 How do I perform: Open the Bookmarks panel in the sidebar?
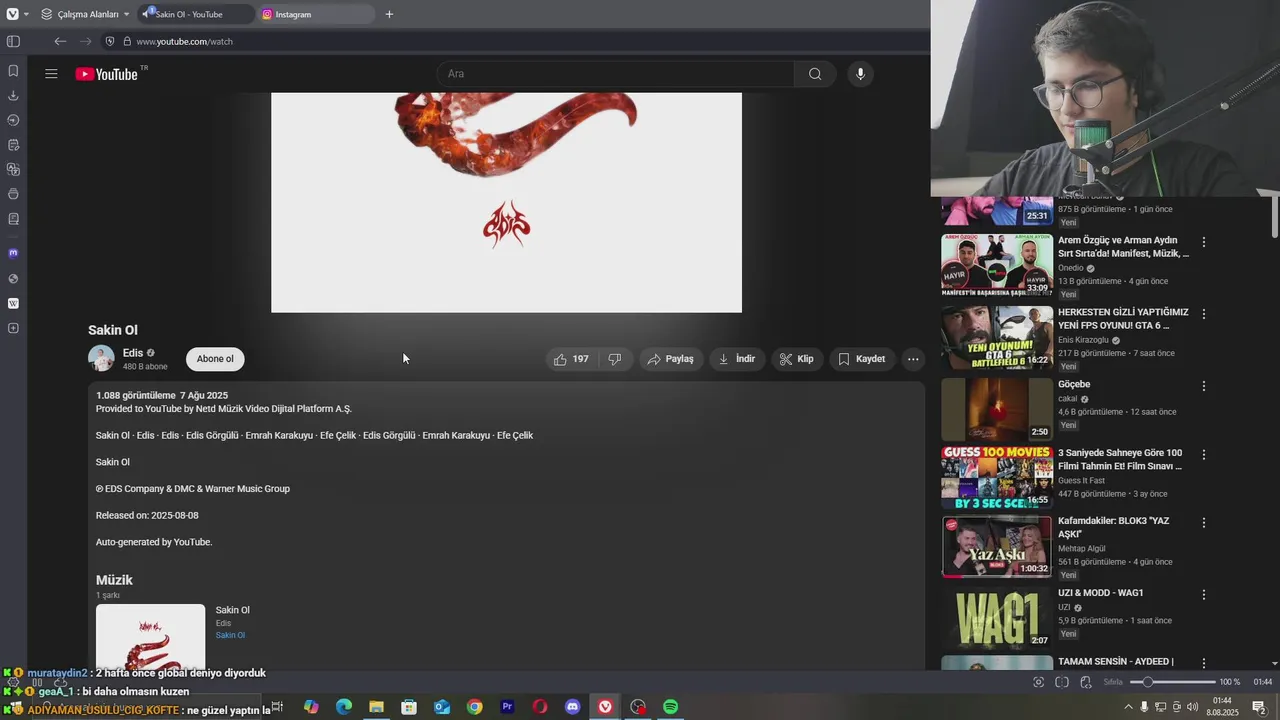pyautogui.click(x=13, y=71)
